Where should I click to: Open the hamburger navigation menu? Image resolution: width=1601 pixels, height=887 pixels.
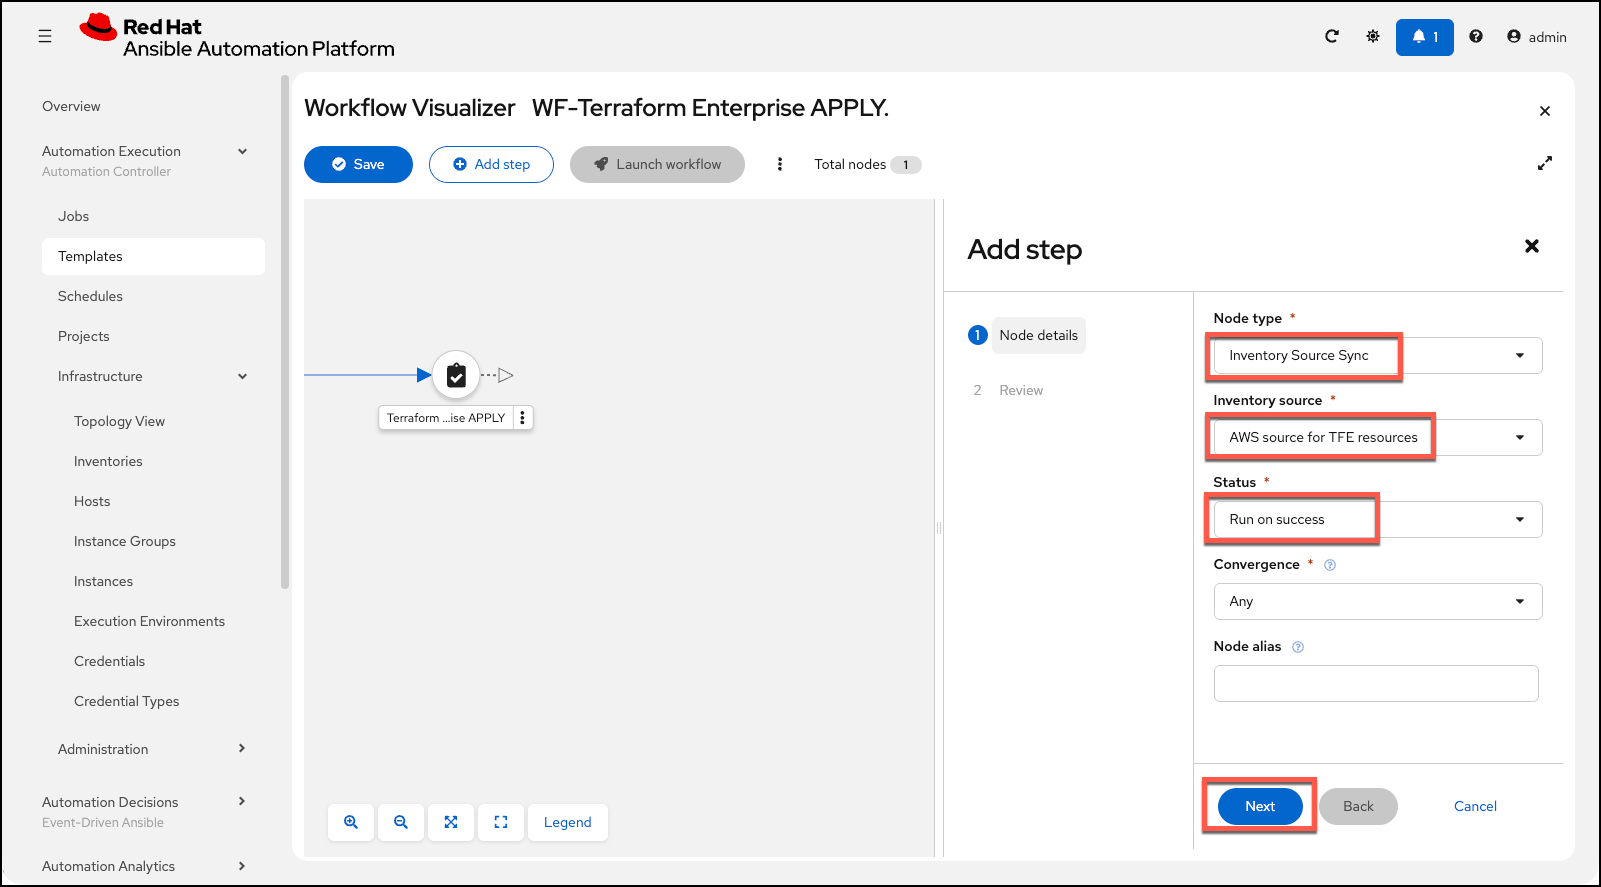pyautogui.click(x=45, y=36)
